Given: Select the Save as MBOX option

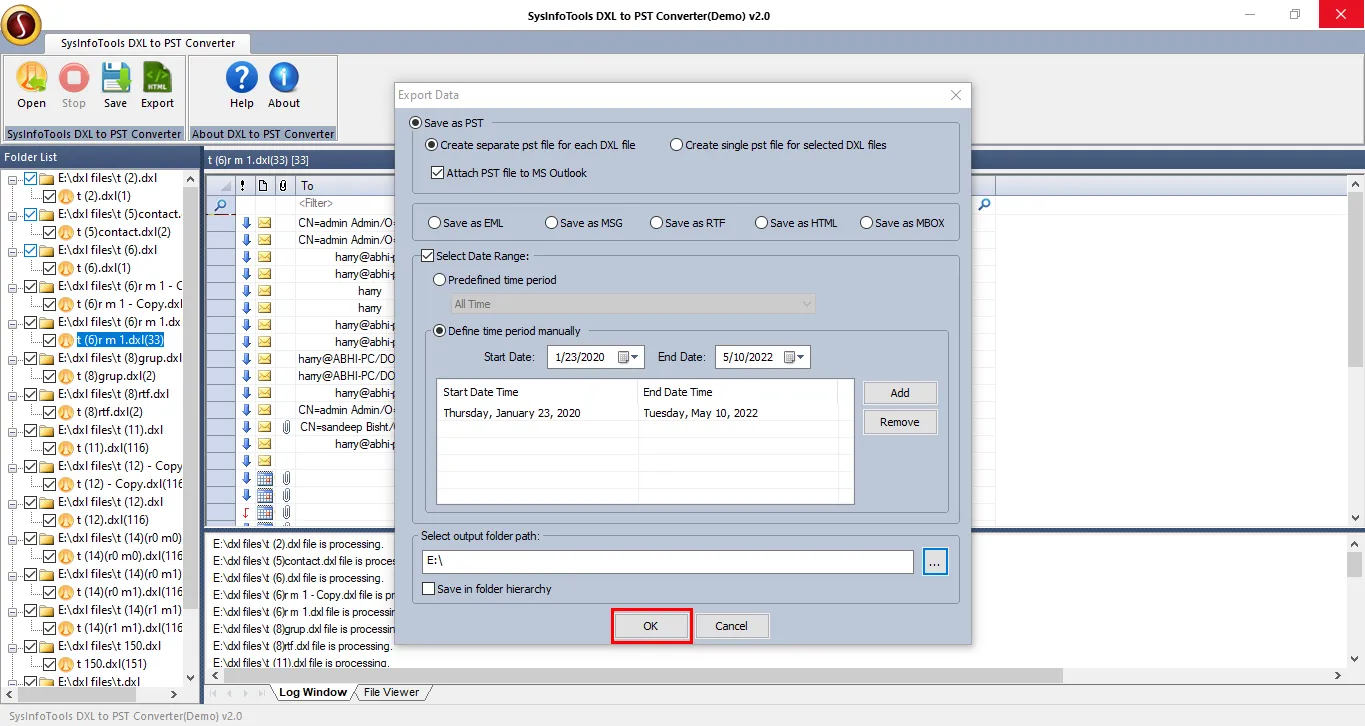Looking at the screenshot, I should pos(866,223).
